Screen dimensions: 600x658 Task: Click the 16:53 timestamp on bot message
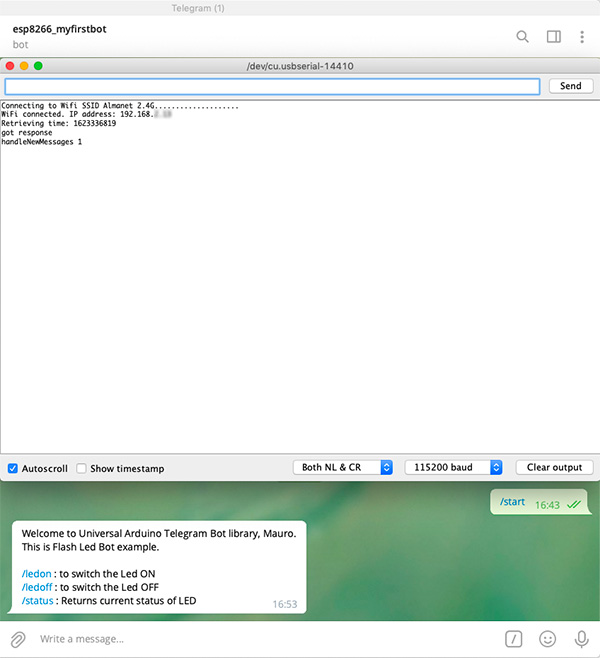285,604
